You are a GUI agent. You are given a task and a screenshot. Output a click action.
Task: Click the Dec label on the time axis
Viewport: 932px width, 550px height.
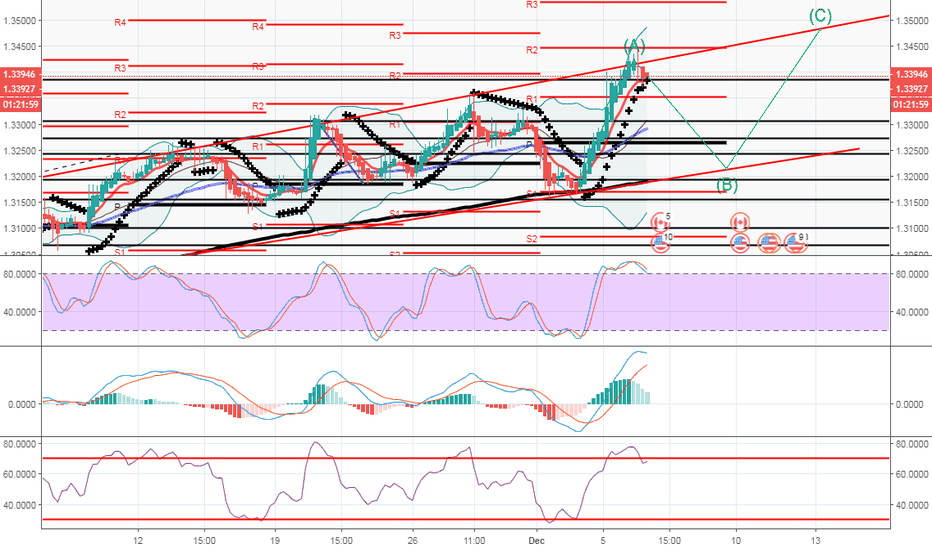536,540
